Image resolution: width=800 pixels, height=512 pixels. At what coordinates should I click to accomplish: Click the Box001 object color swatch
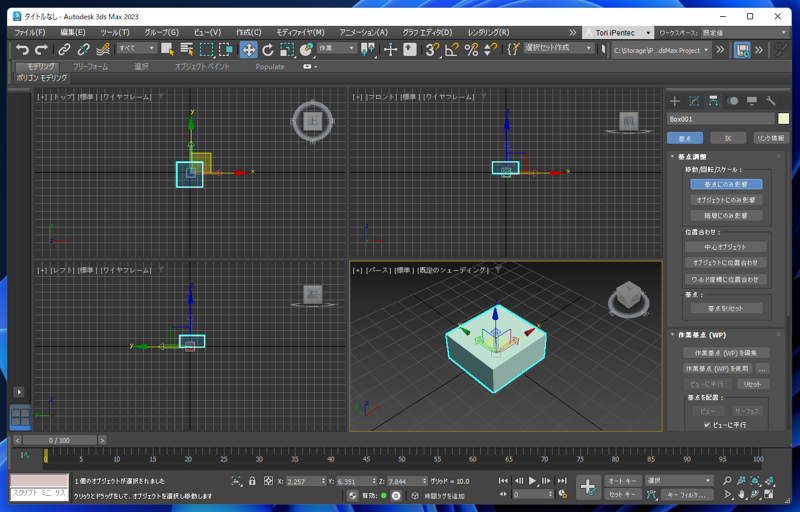point(783,119)
